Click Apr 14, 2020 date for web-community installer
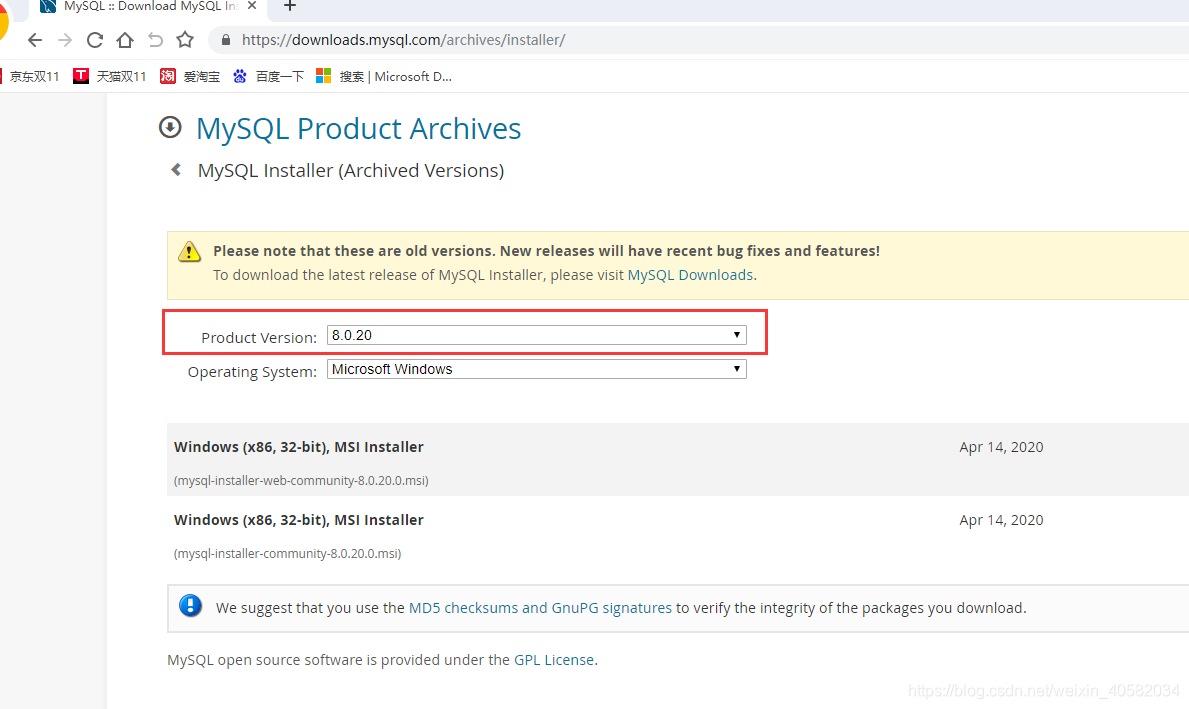1189x709 pixels. click(1001, 447)
